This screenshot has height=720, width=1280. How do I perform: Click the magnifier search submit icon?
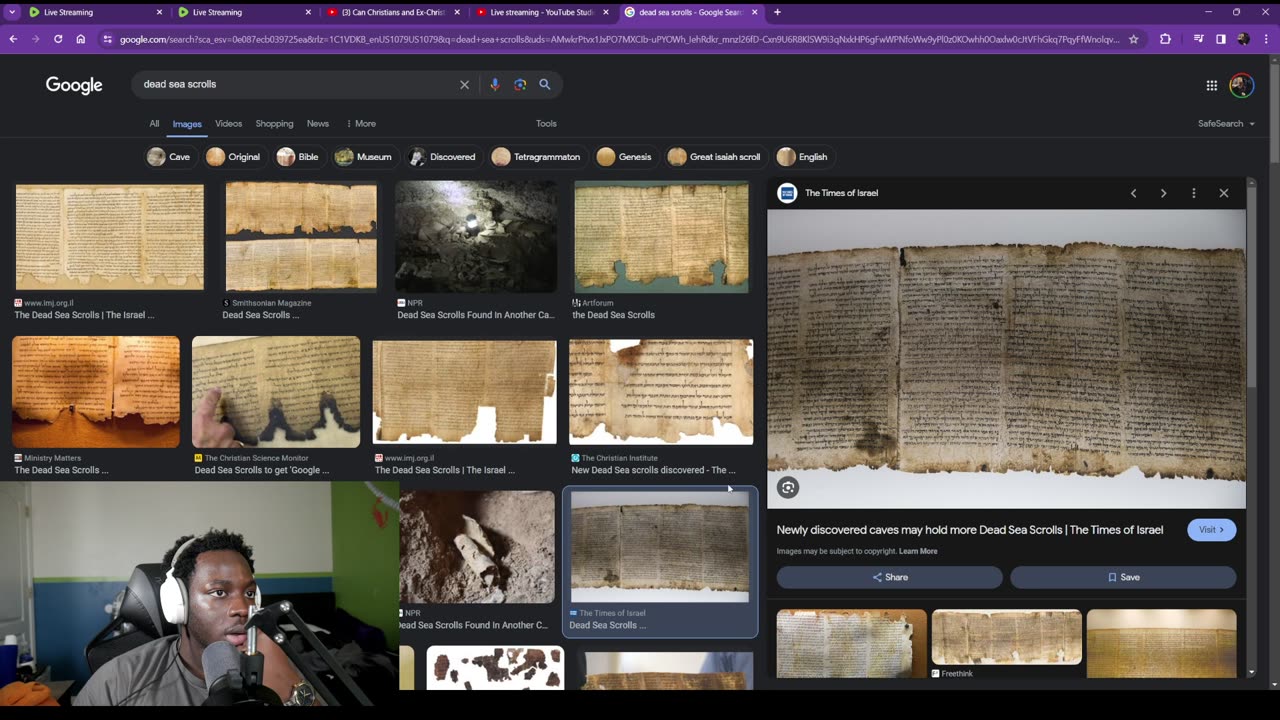545,85
